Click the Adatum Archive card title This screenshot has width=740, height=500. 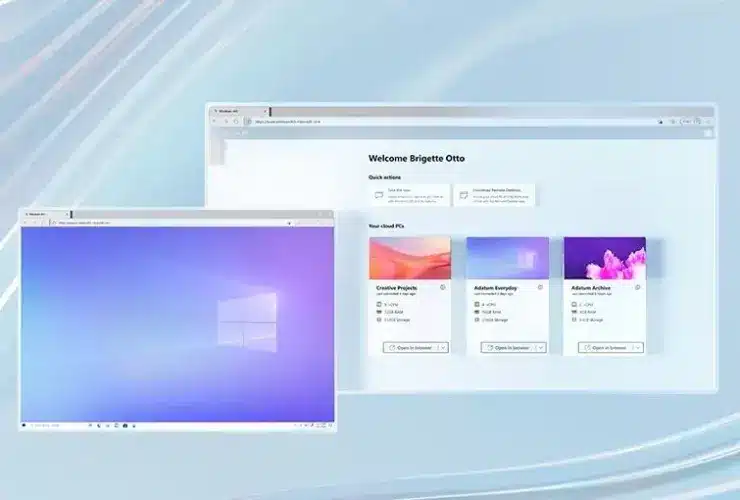click(x=591, y=288)
